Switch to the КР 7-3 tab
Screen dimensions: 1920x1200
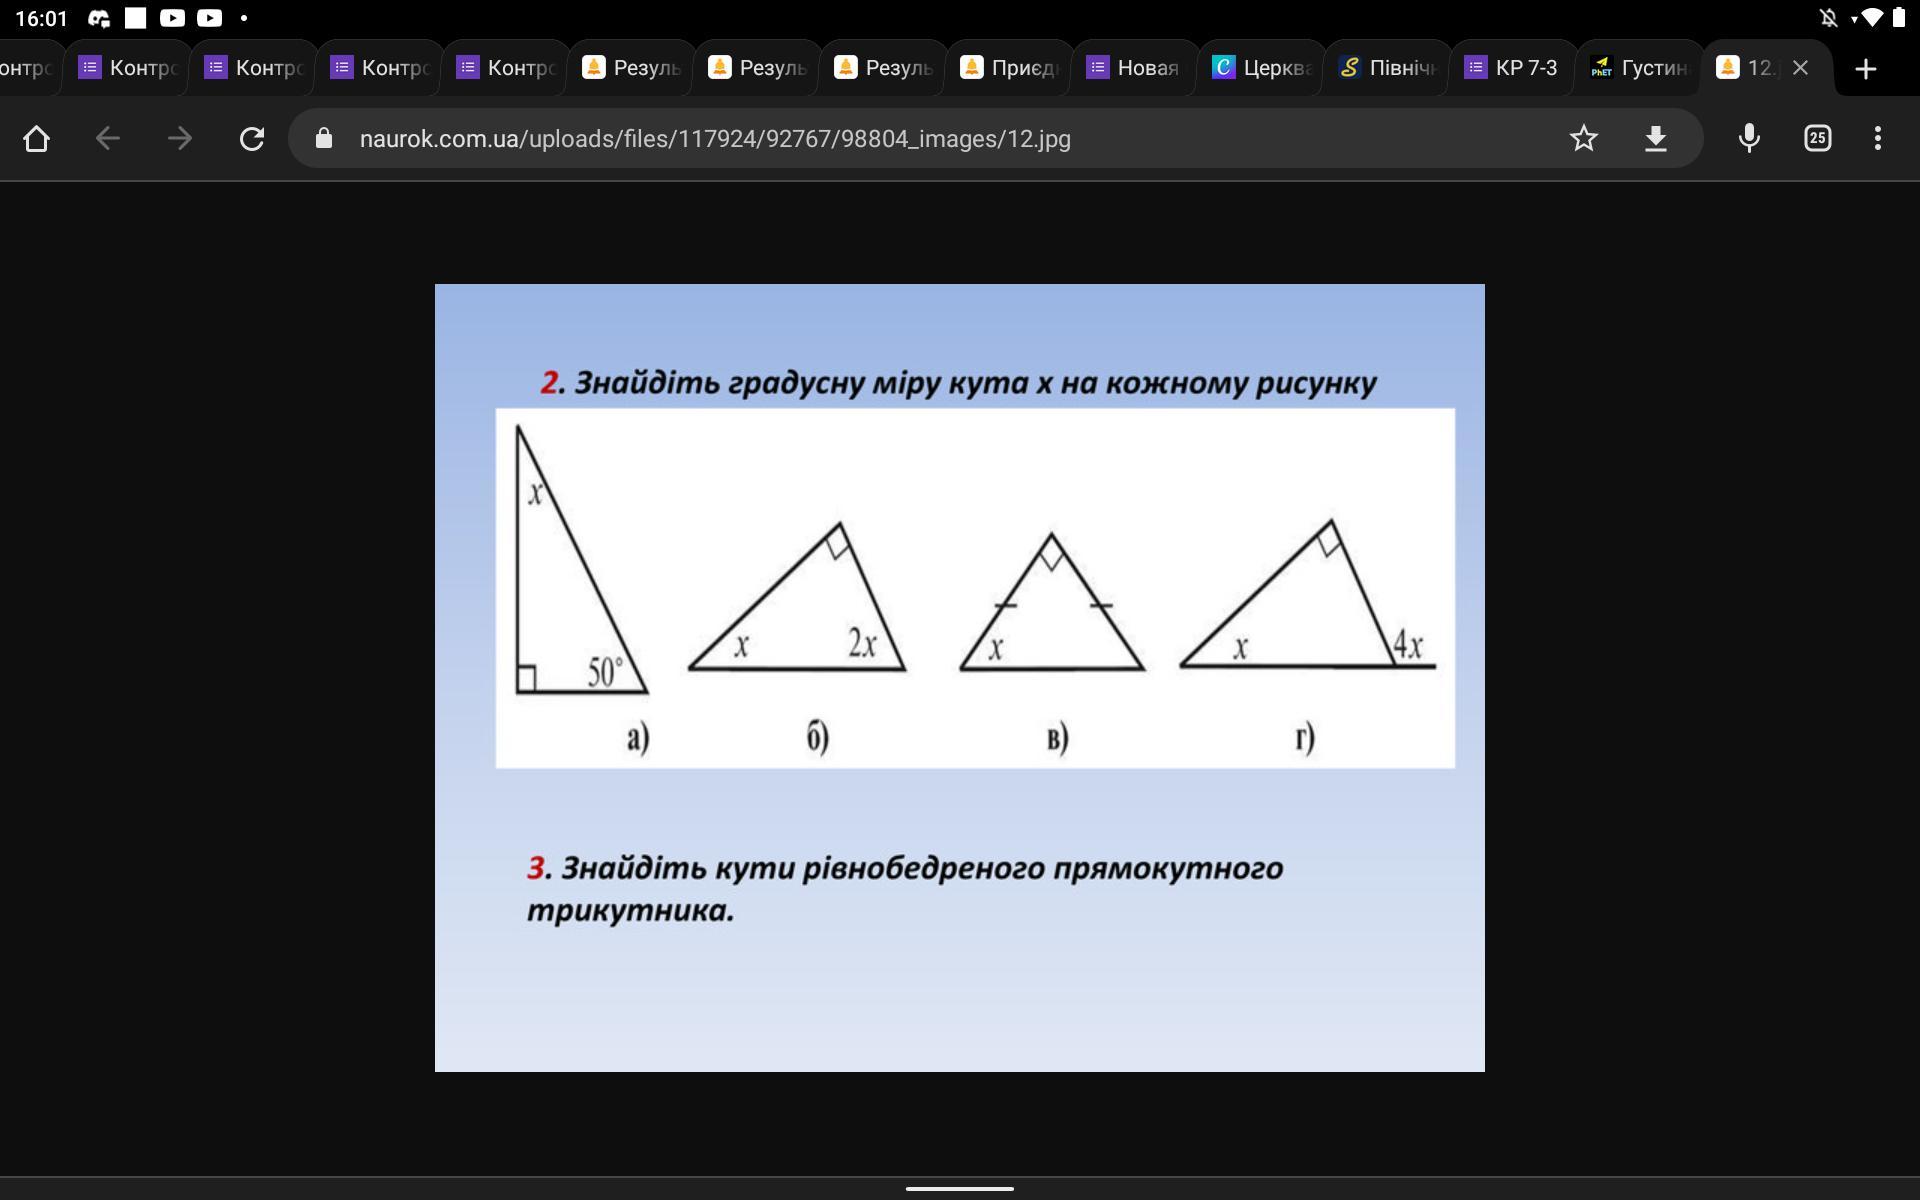[x=1512, y=68]
